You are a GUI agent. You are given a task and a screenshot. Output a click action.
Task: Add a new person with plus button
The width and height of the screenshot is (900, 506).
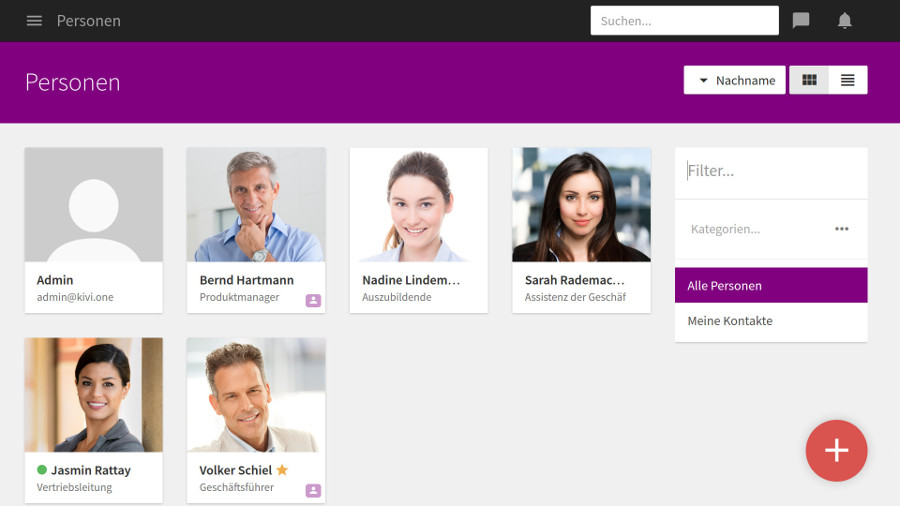[836, 450]
